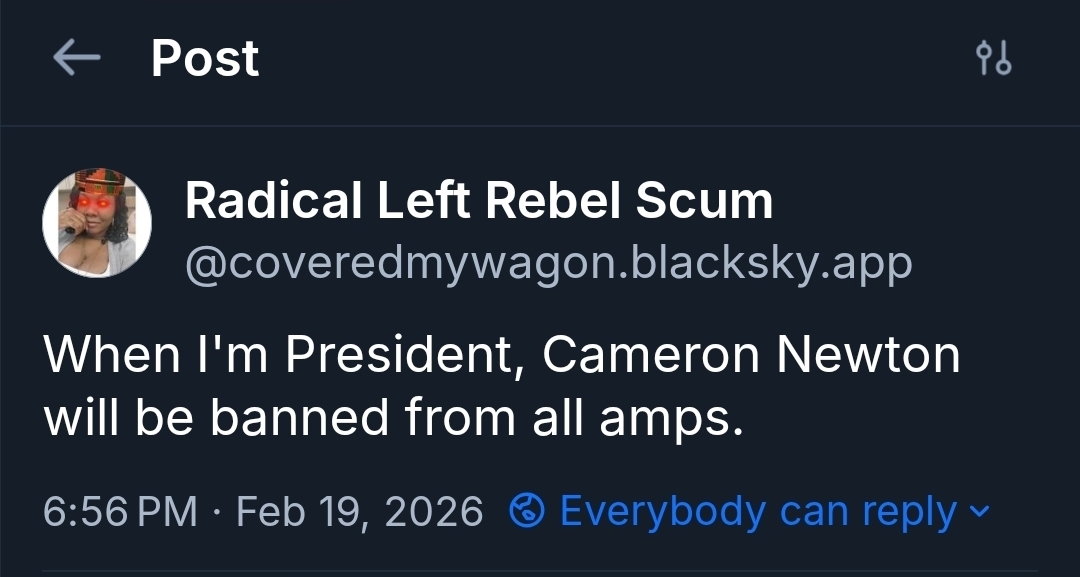Viewport: 1080px width, 577px height.
Task: Click the globe icon beside reply setting
Action: coord(526,512)
